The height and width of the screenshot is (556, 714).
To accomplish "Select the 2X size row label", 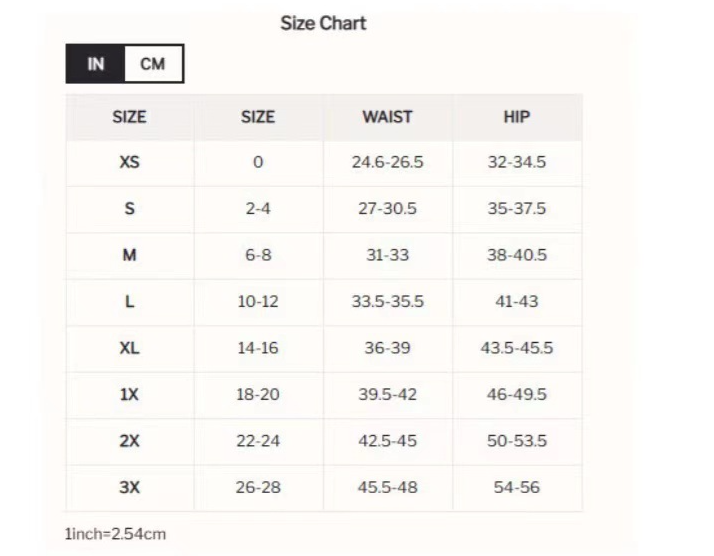I will [x=129, y=440].
